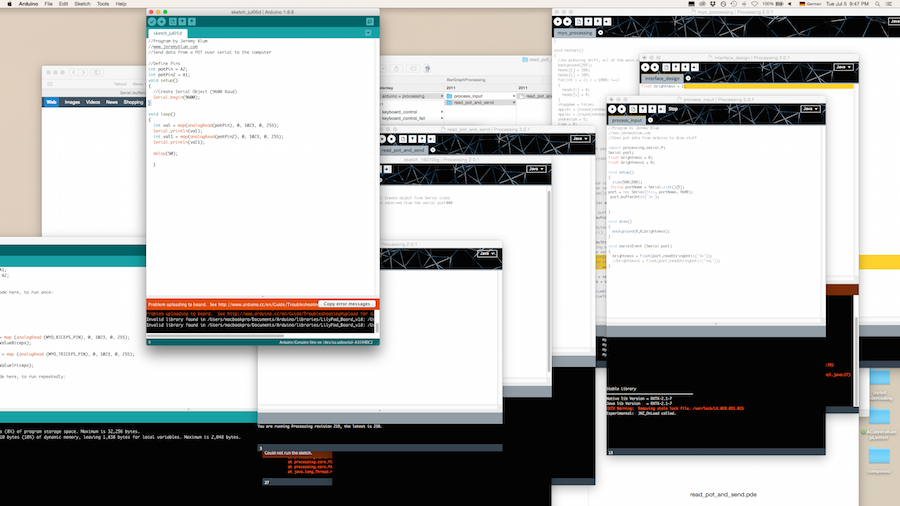Open the Apple menu

click(9, 4)
